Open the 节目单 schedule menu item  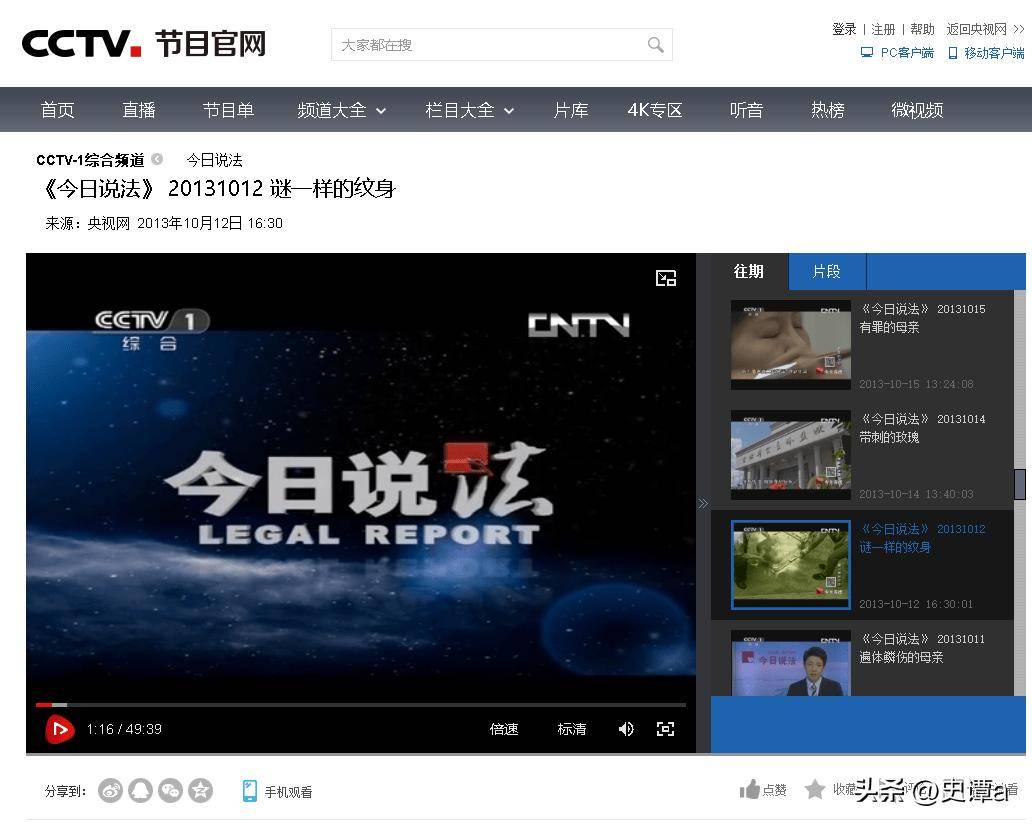click(x=228, y=110)
